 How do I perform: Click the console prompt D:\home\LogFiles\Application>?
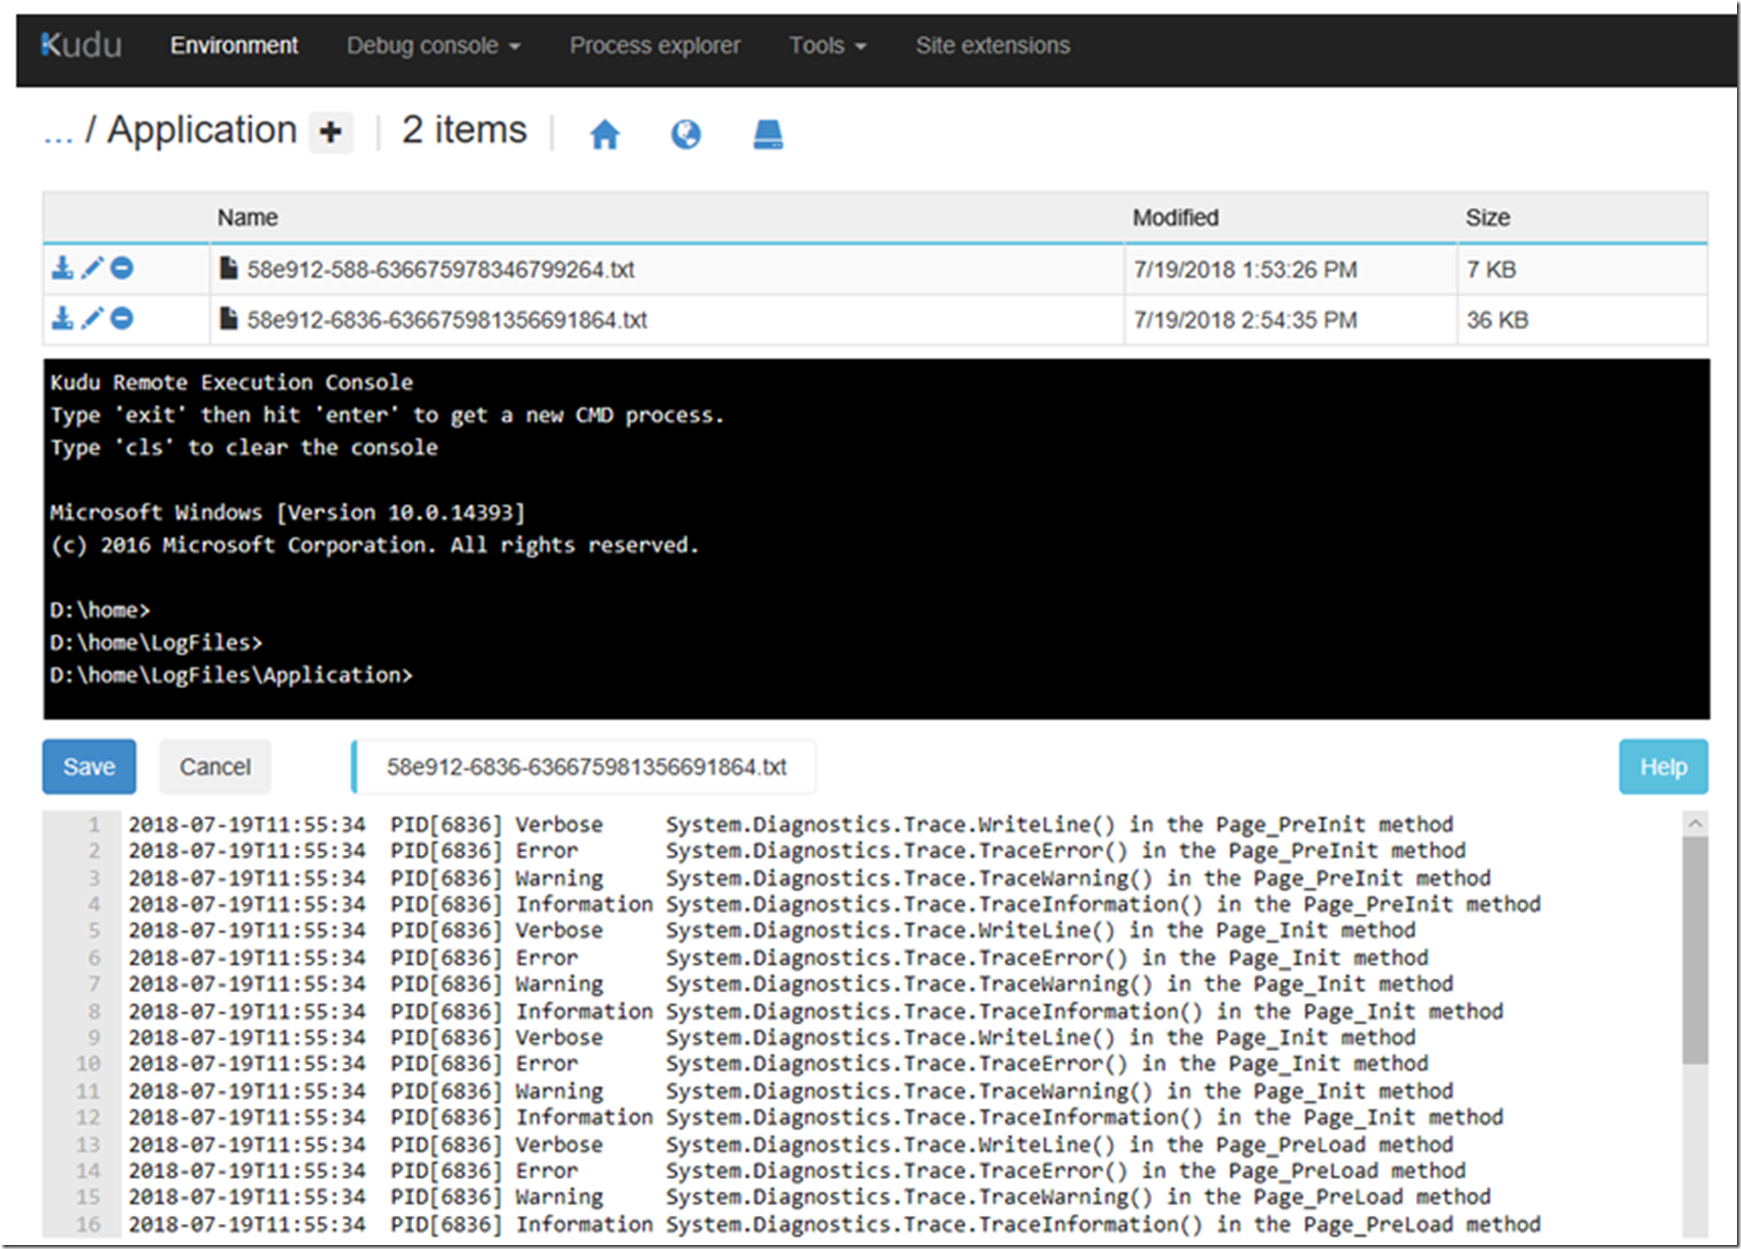click(231, 675)
